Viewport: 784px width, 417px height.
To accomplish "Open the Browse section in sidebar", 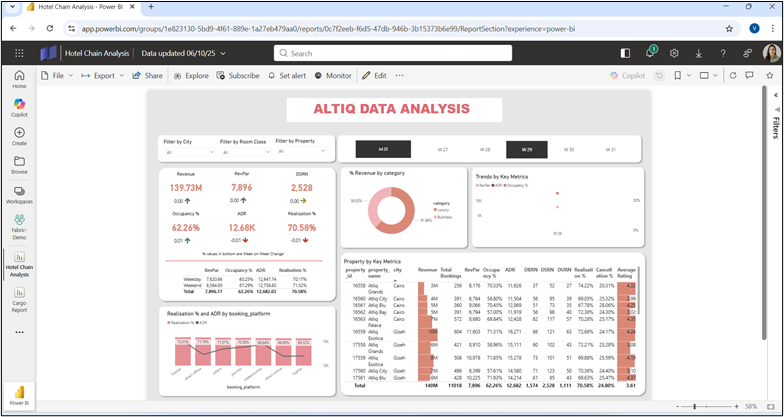I will pyautogui.click(x=19, y=164).
